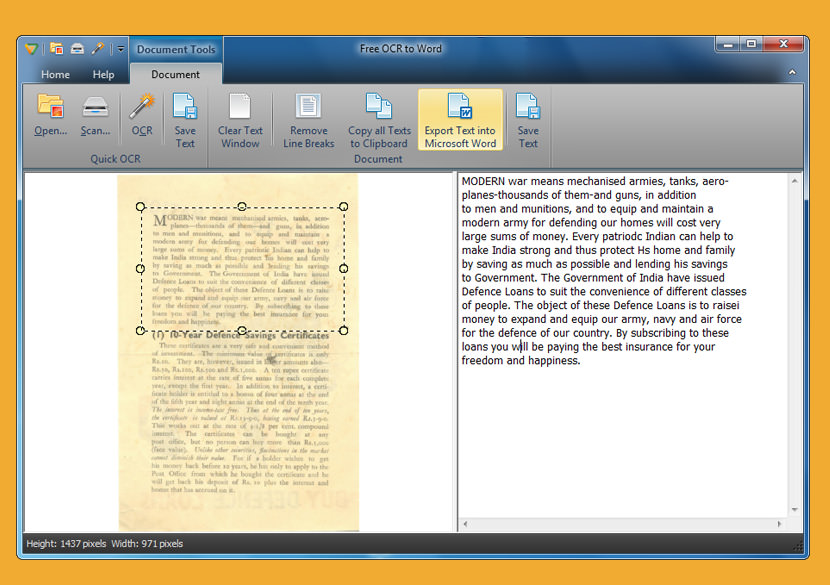Click quick access OCR wand icon
The width and height of the screenshot is (830, 585).
97,49
